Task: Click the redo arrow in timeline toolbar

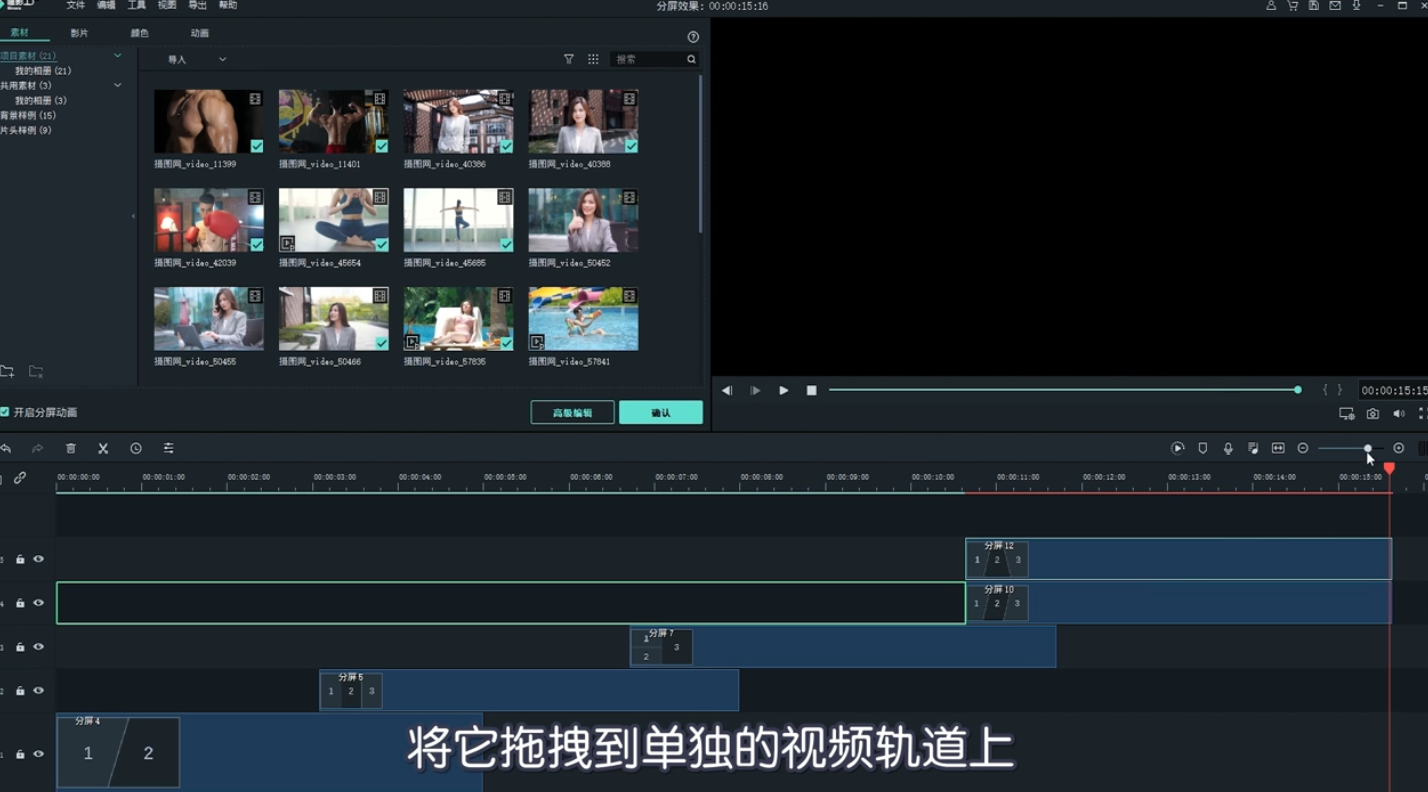Action: click(38, 449)
